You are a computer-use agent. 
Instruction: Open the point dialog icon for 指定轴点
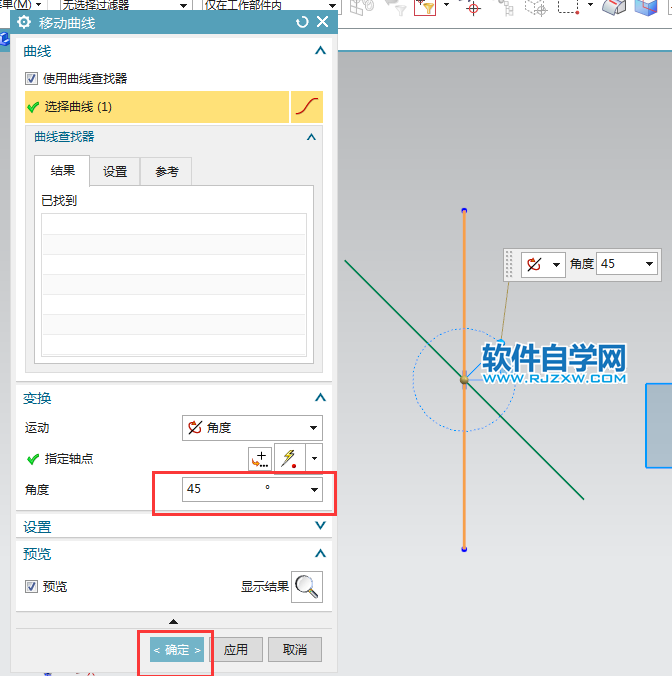[x=260, y=458]
